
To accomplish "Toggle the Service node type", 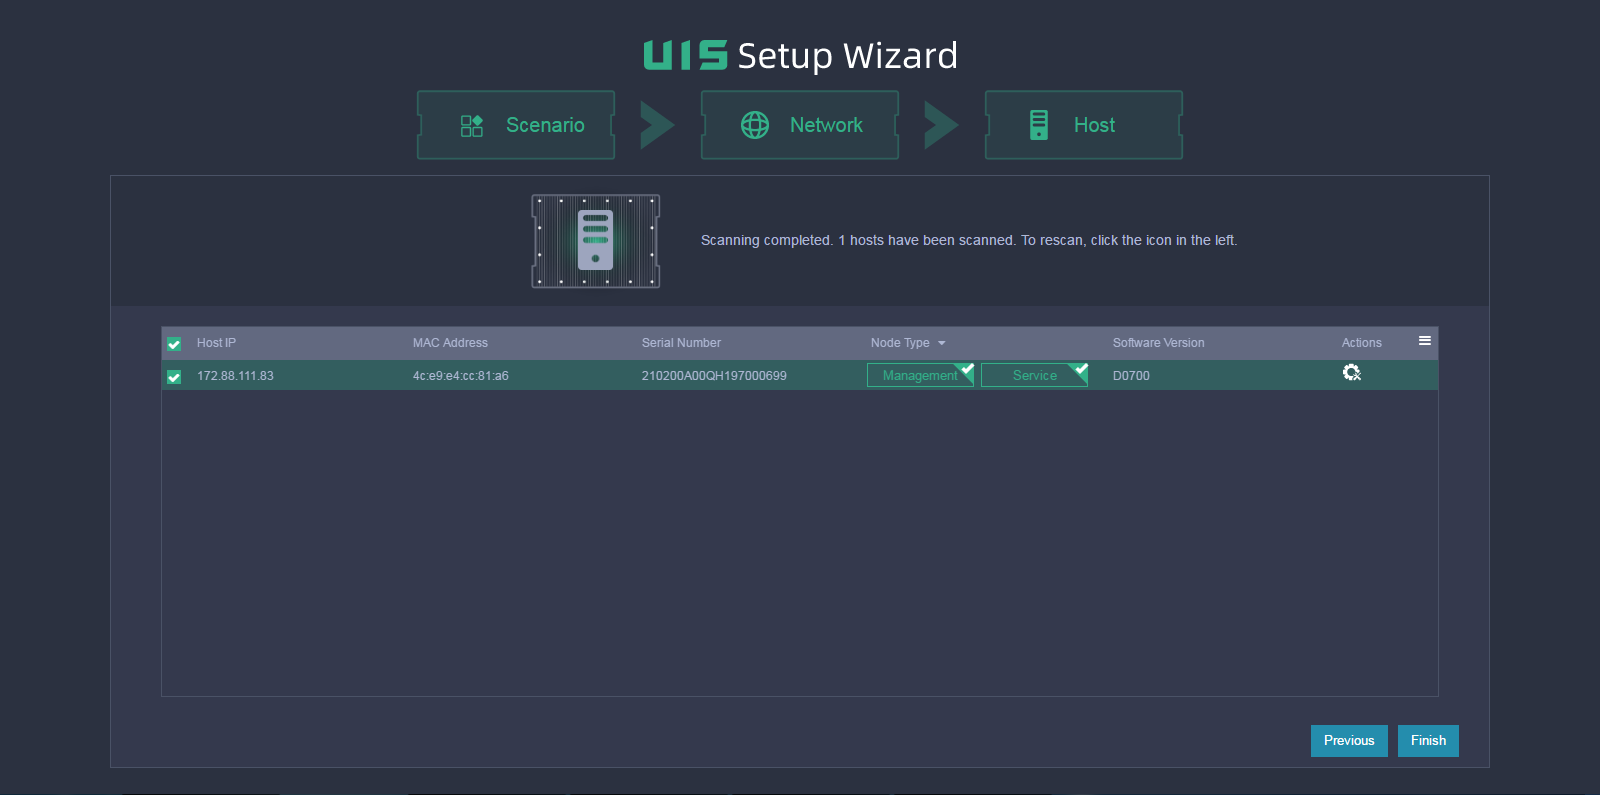I will (1034, 375).
